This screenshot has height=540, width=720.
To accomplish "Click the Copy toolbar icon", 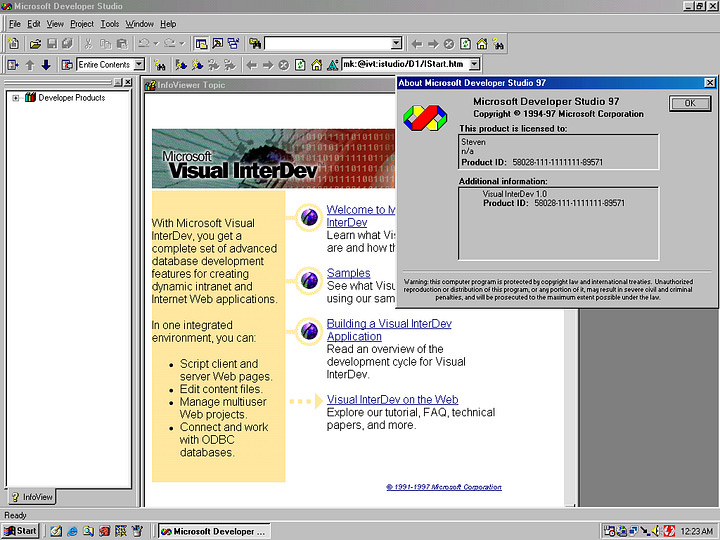I will pyautogui.click(x=106, y=44).
